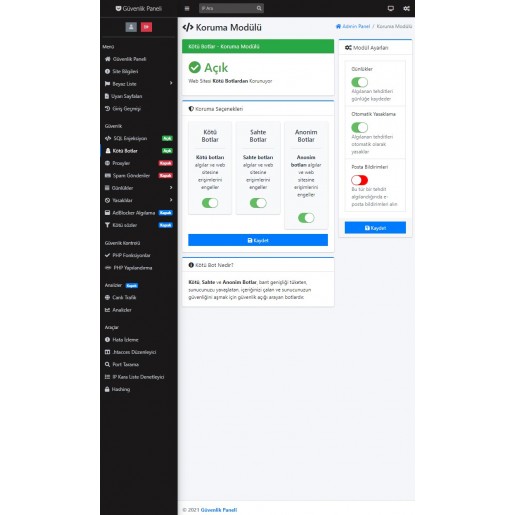Image resolution: width=515 pixels, height=515 pixels.
Task: Expand the Beyaz Liste submenu arrow
Action: pos(171,83)
